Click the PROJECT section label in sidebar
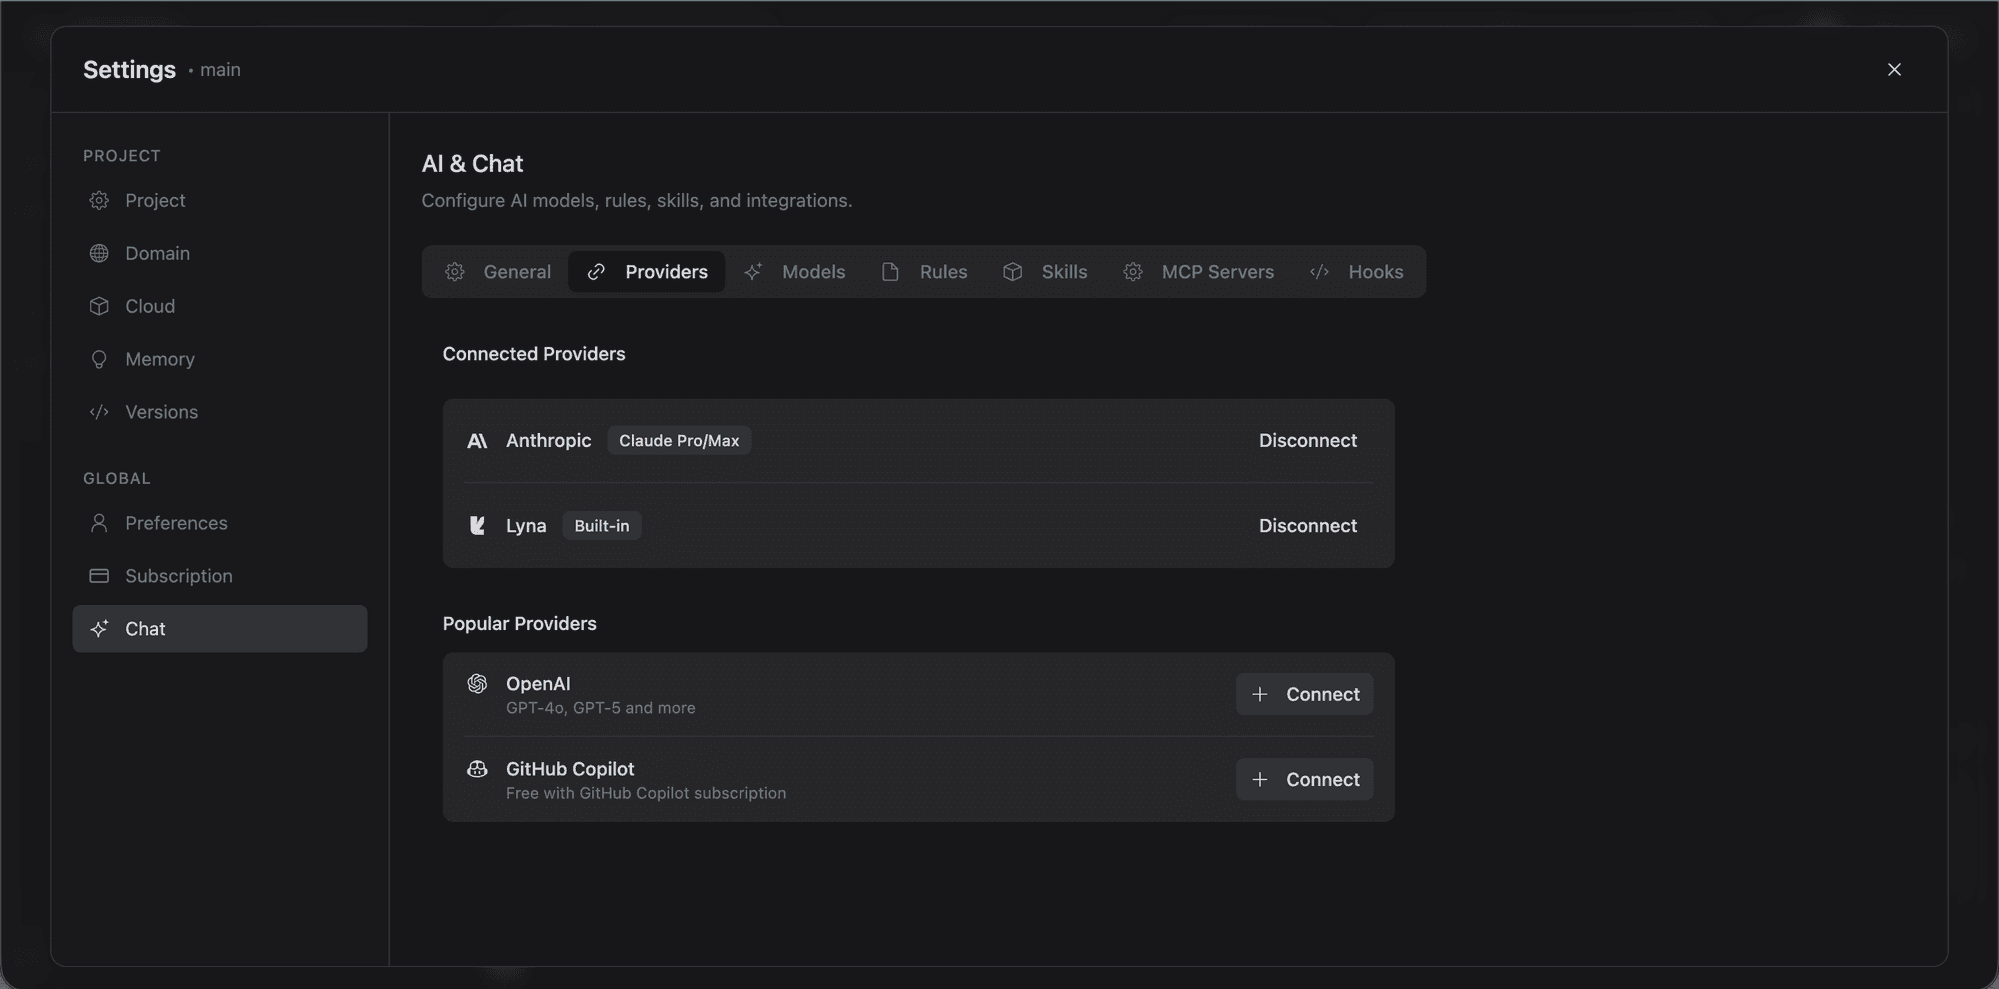The height and width of the screenshot is (989, 1999). [122, 156]
